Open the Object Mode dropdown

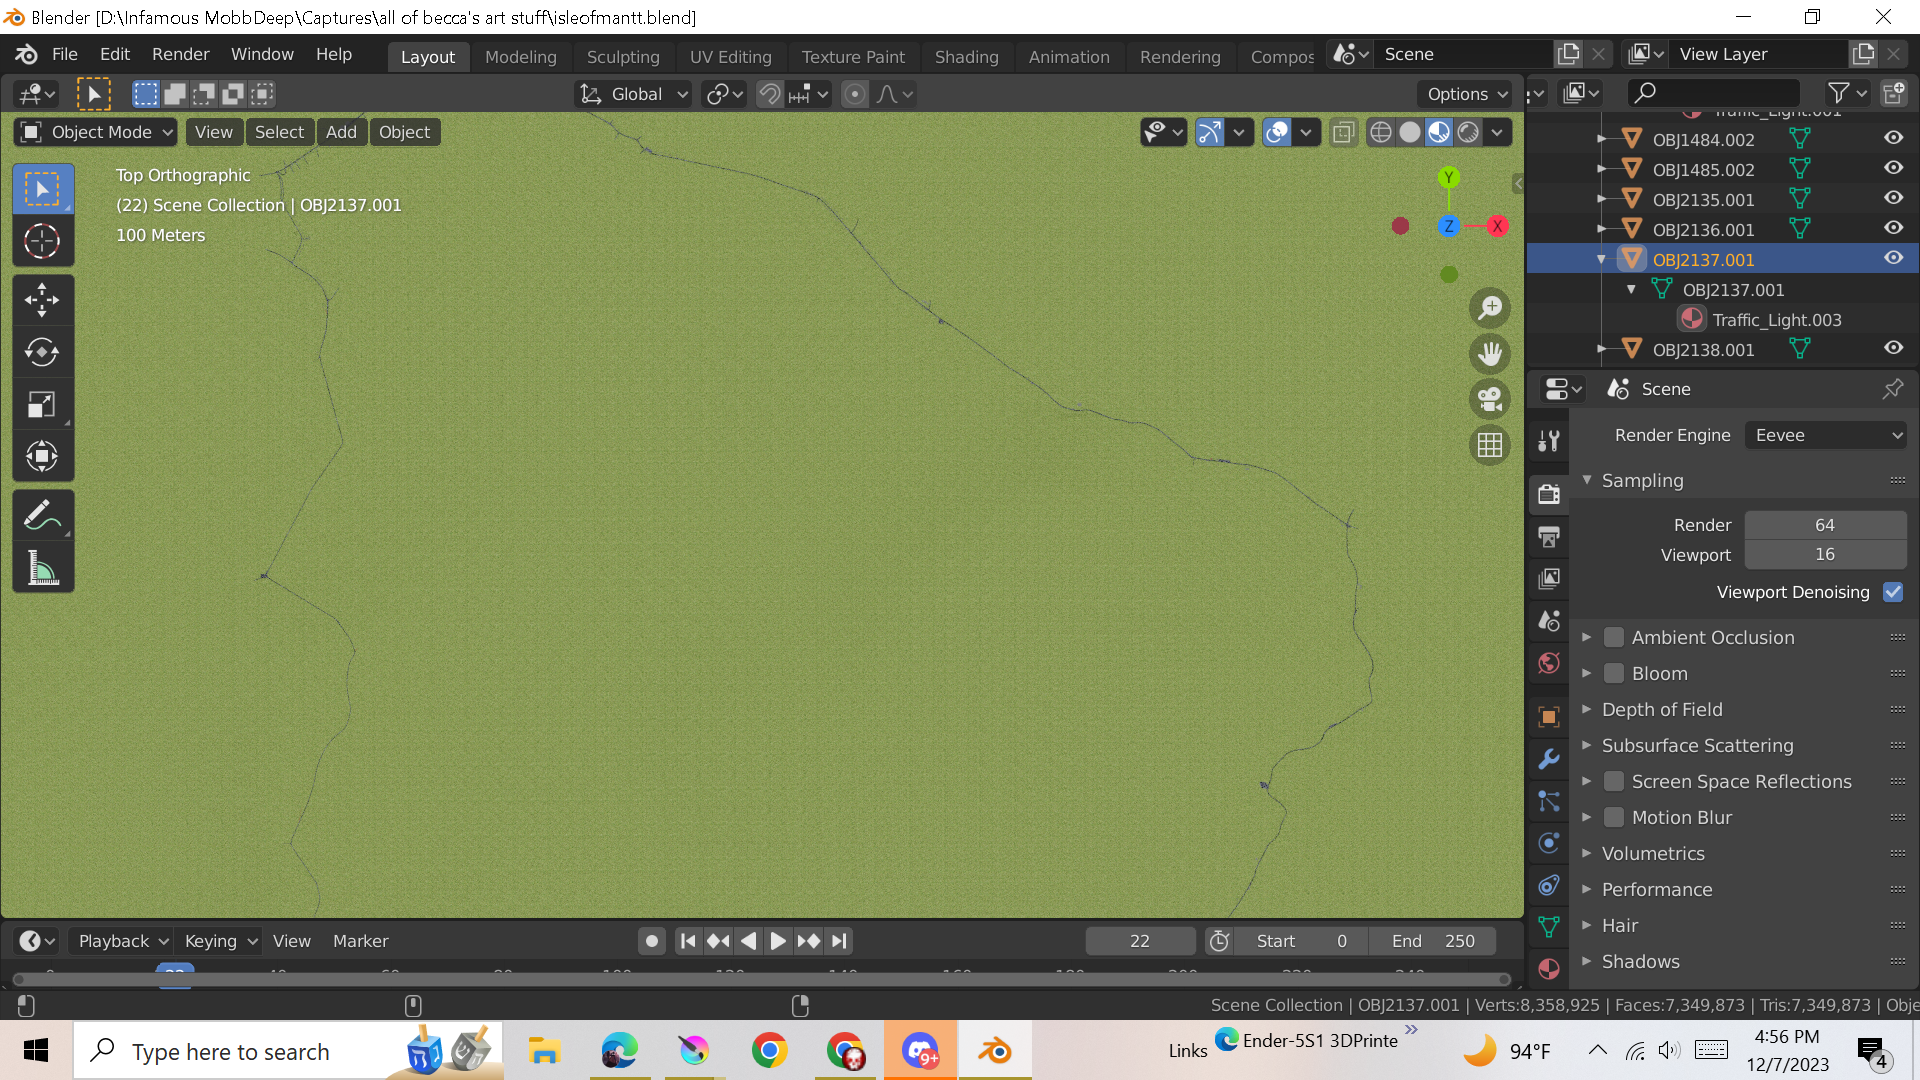[x=96, y=132]
